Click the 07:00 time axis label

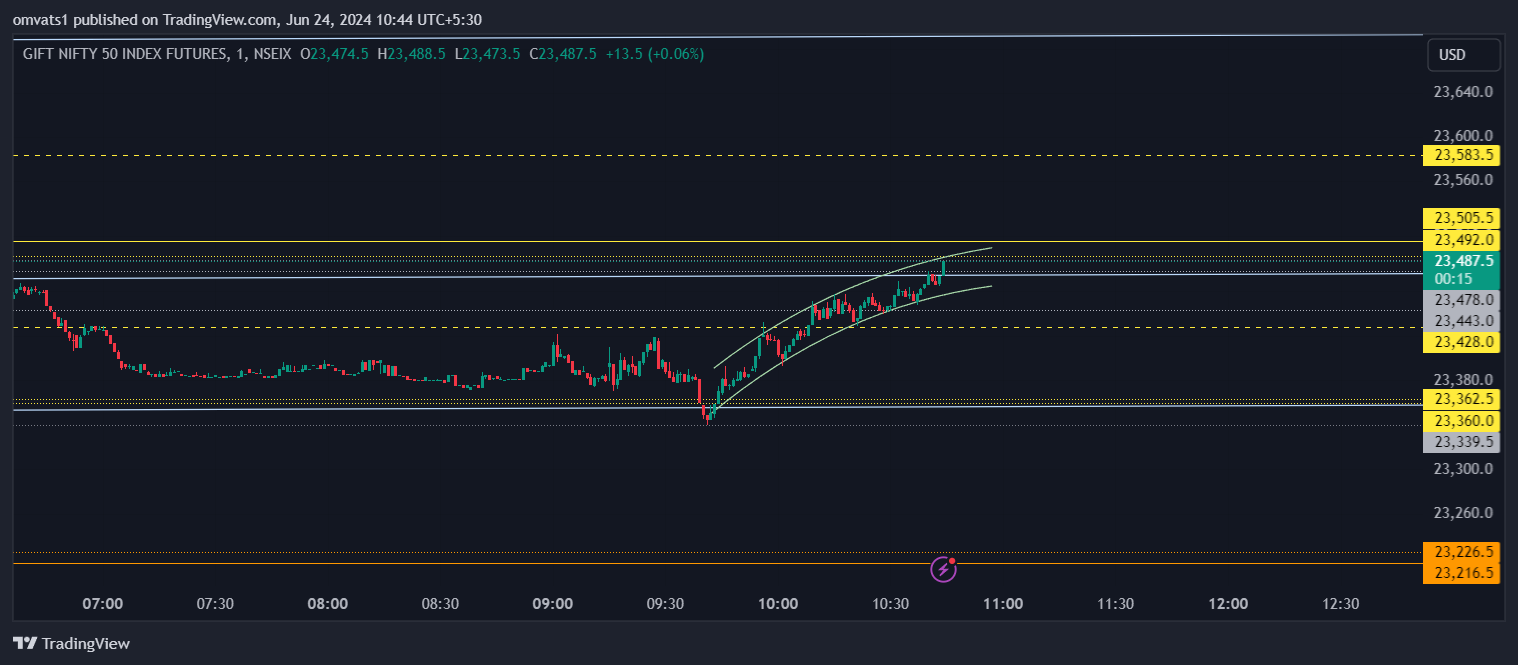pyautogui.click(x=103, y=604)
